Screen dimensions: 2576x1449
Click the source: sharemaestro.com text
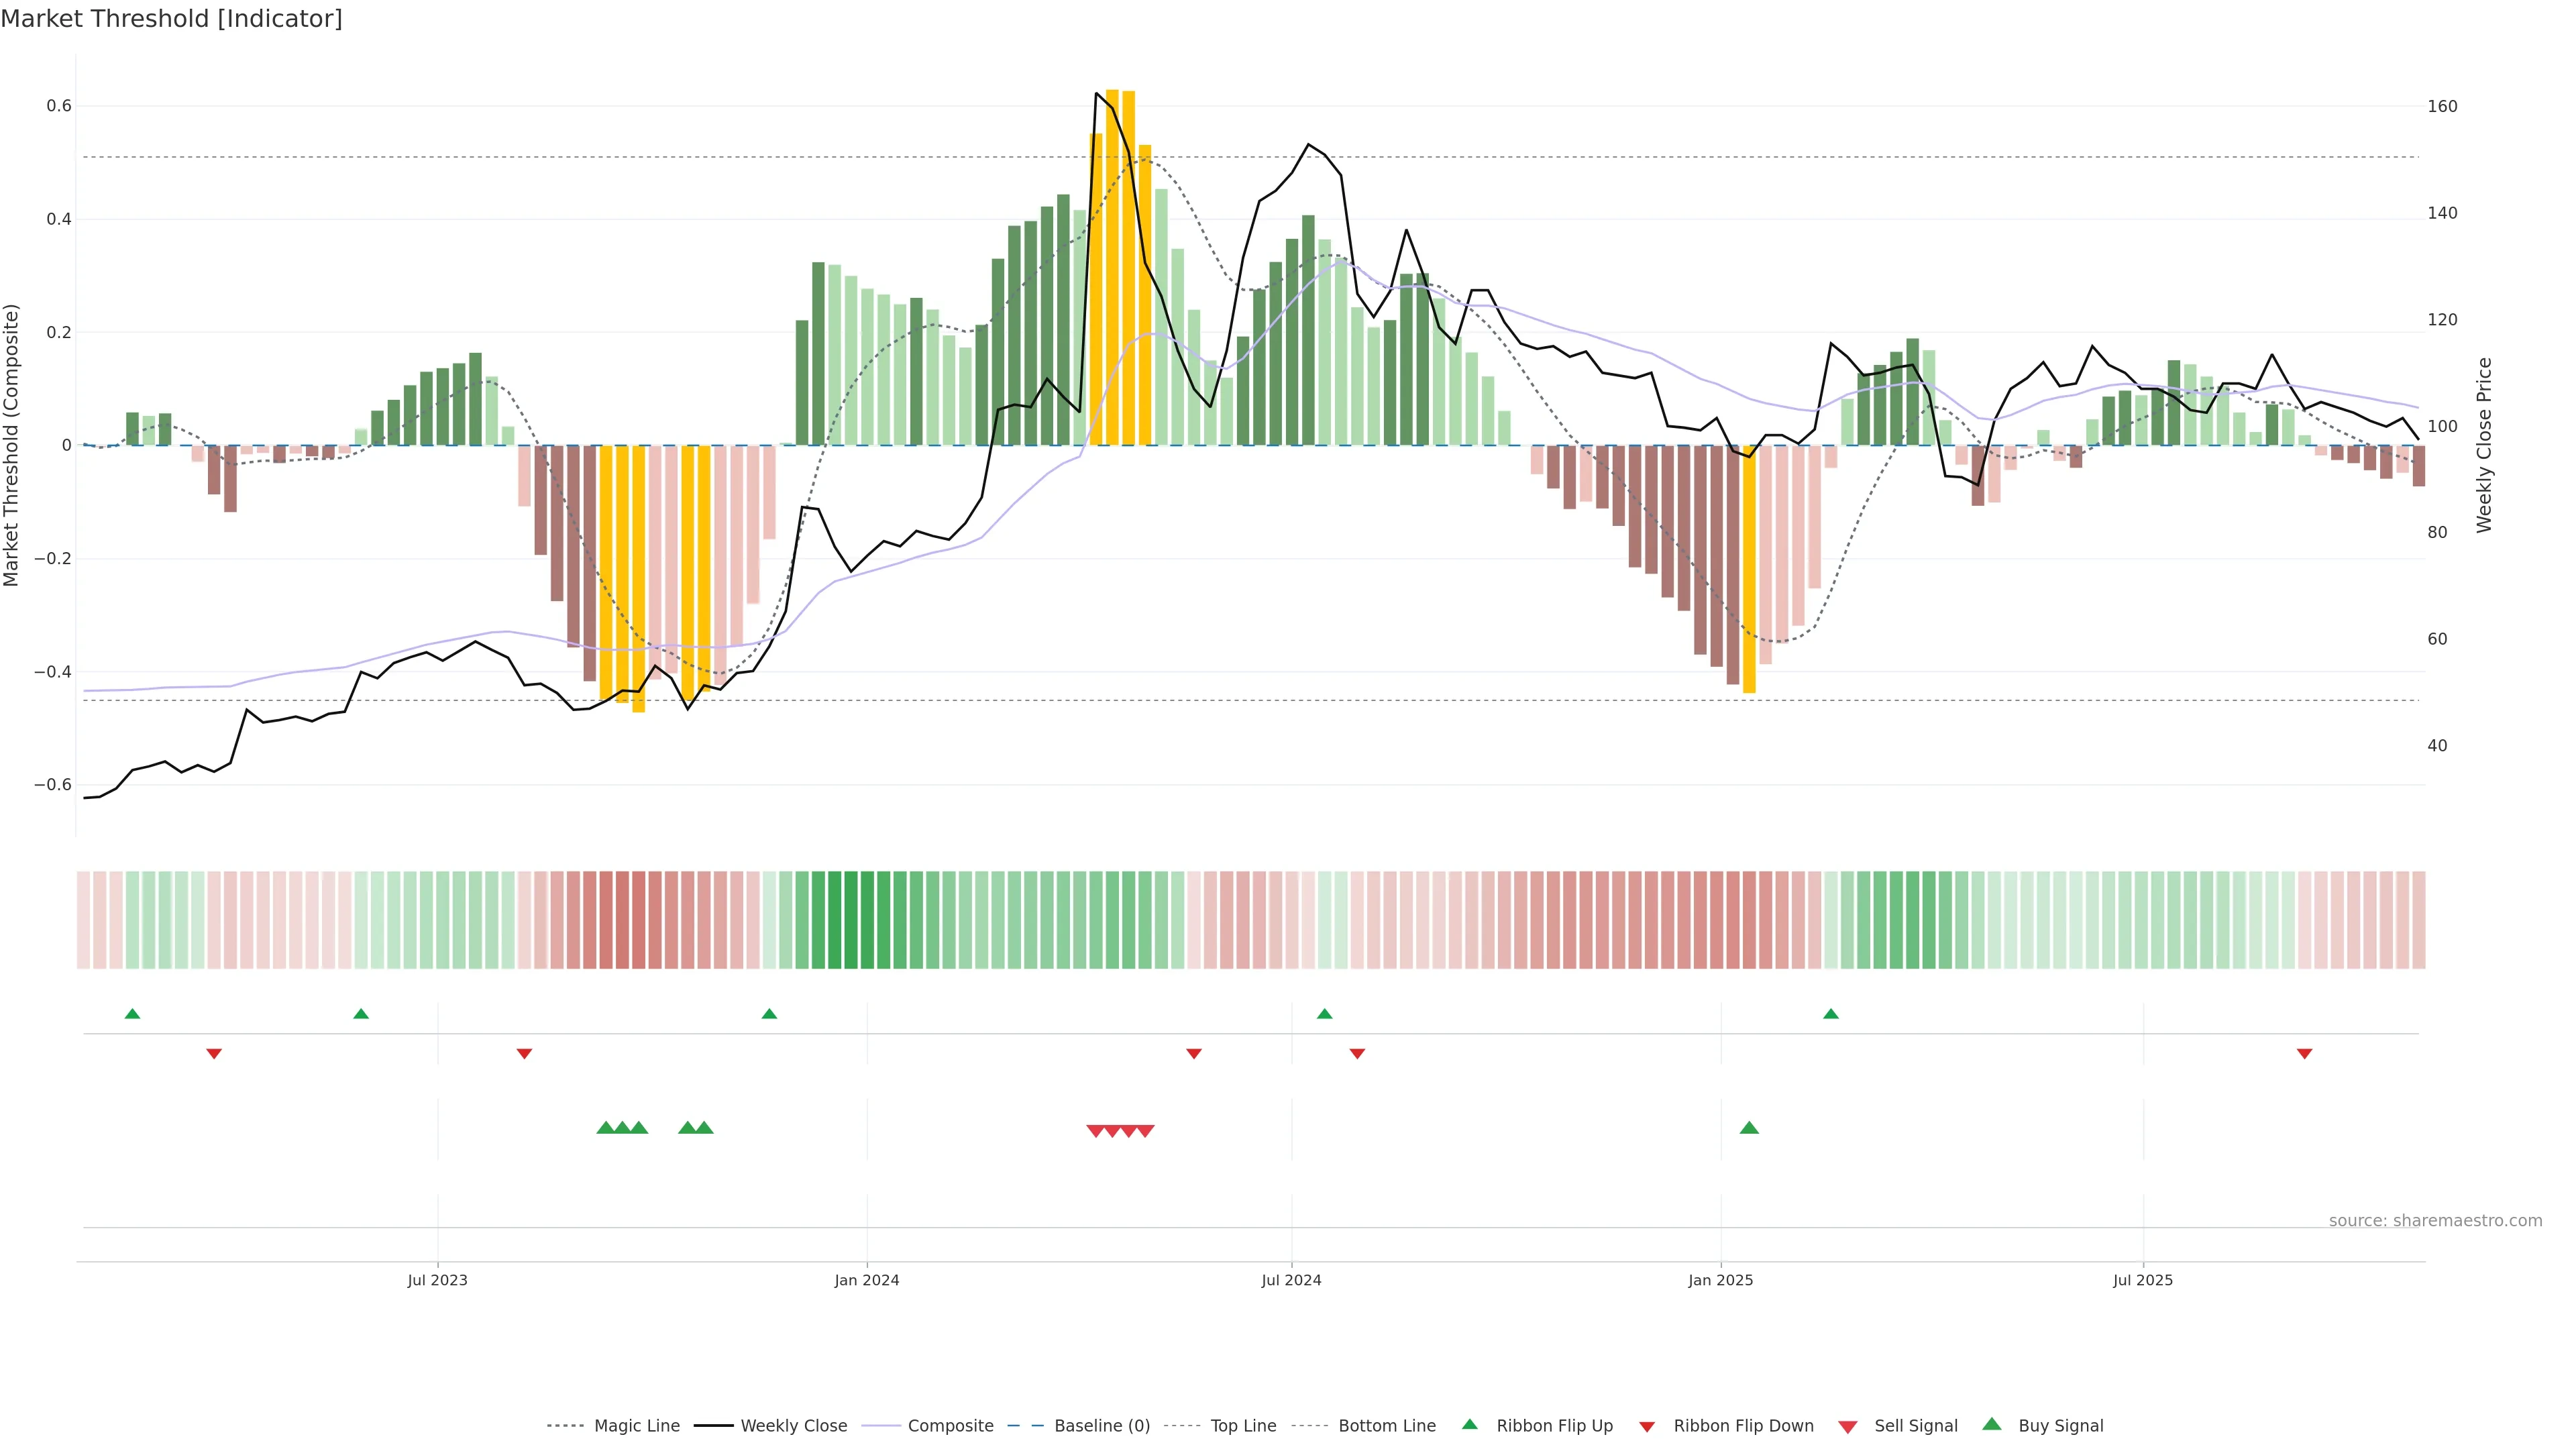[x=2435, y=1221]
